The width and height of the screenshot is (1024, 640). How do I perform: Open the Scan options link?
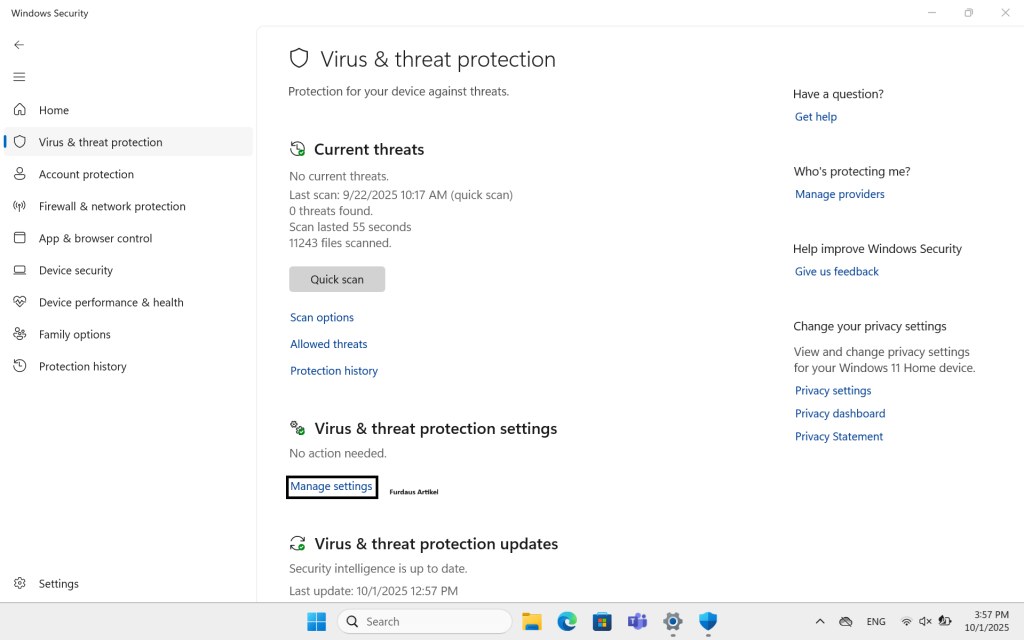(322, 317)
